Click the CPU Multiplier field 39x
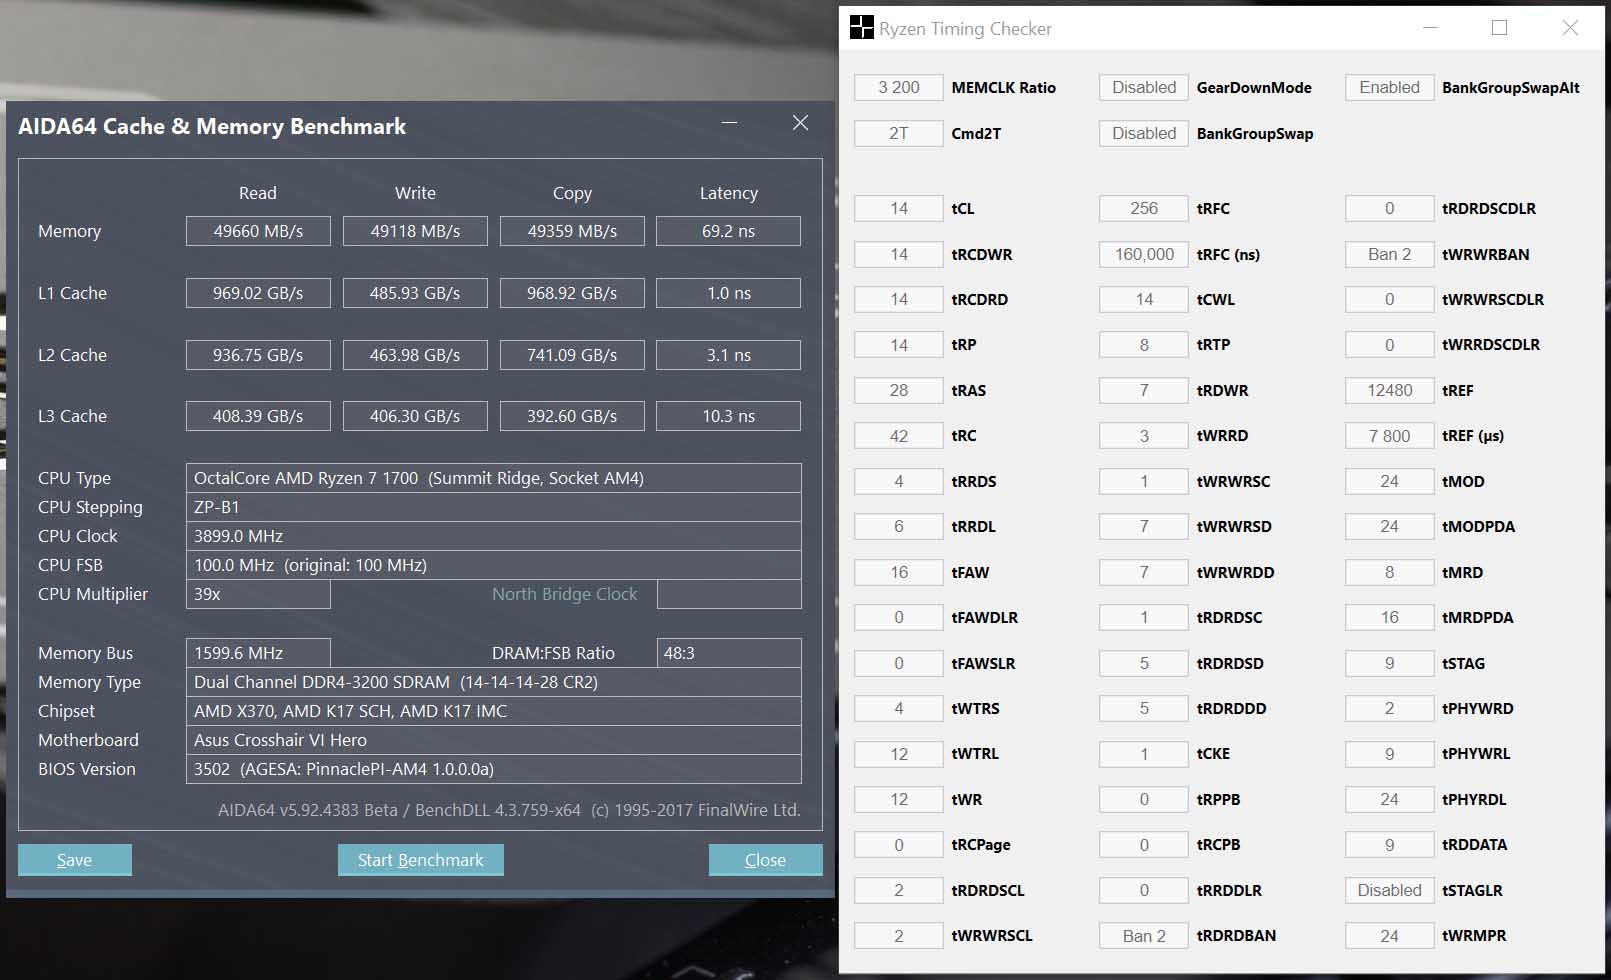Screen dimensions: 1611x980 click(258, 594)
